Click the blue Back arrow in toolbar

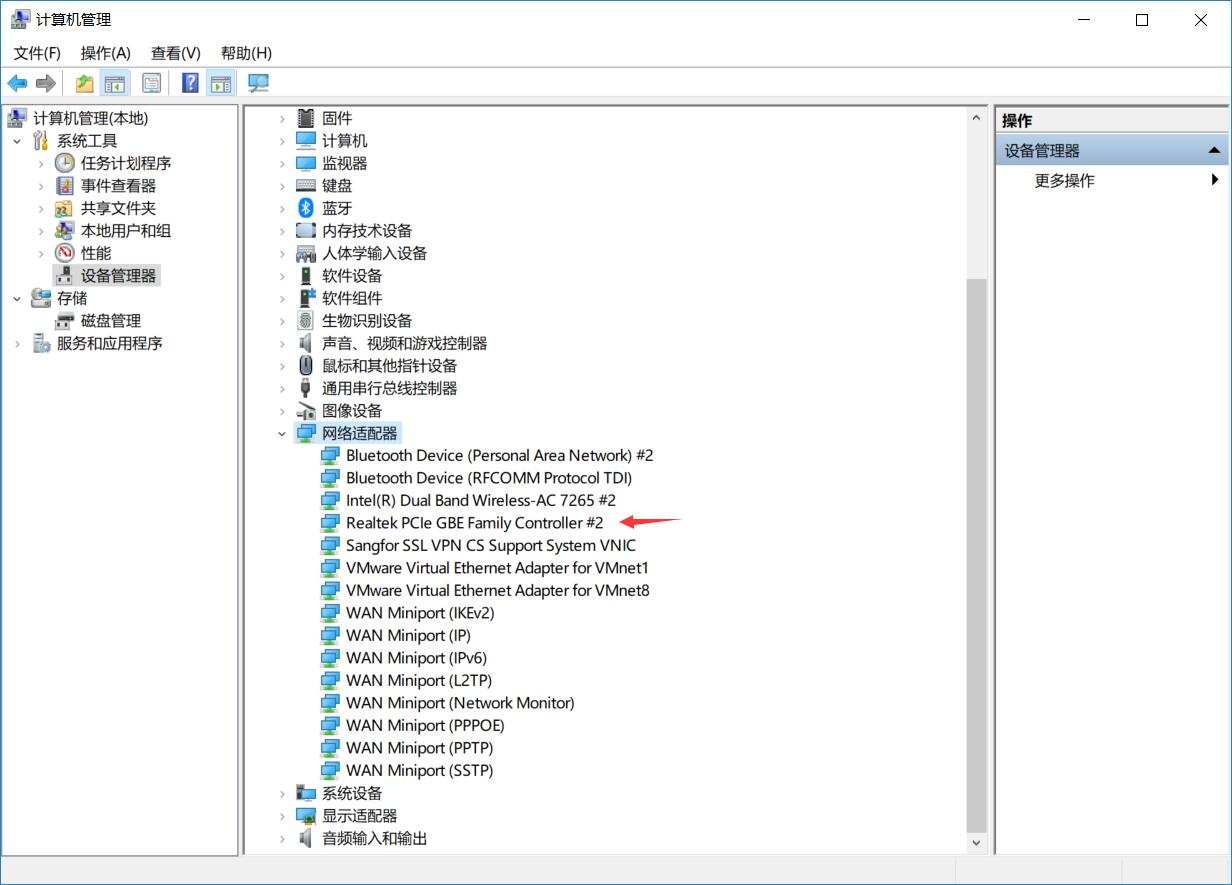[x=17, y=83]
